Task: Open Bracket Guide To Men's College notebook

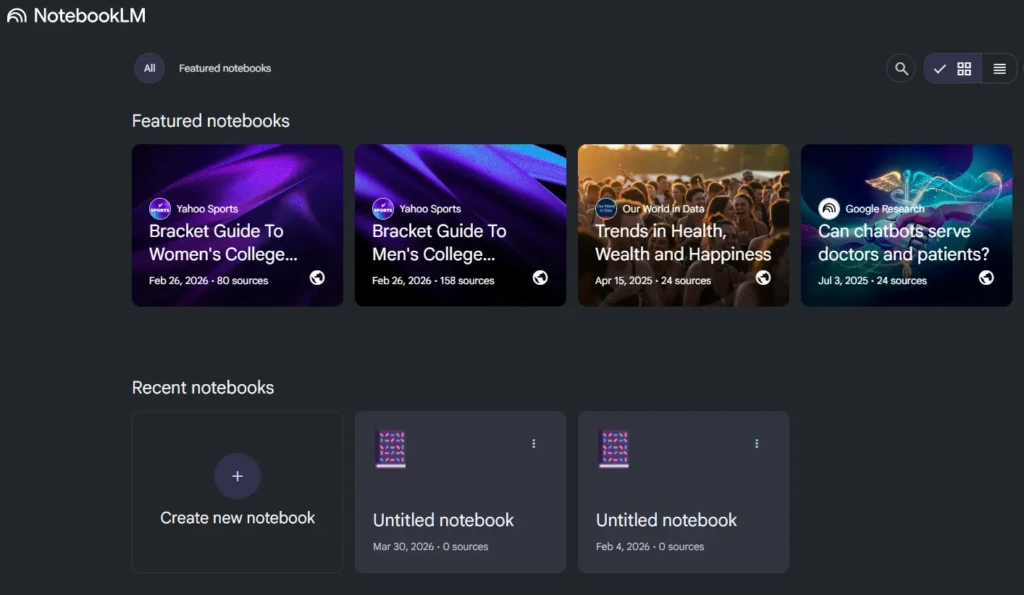Action: (460, 225)
